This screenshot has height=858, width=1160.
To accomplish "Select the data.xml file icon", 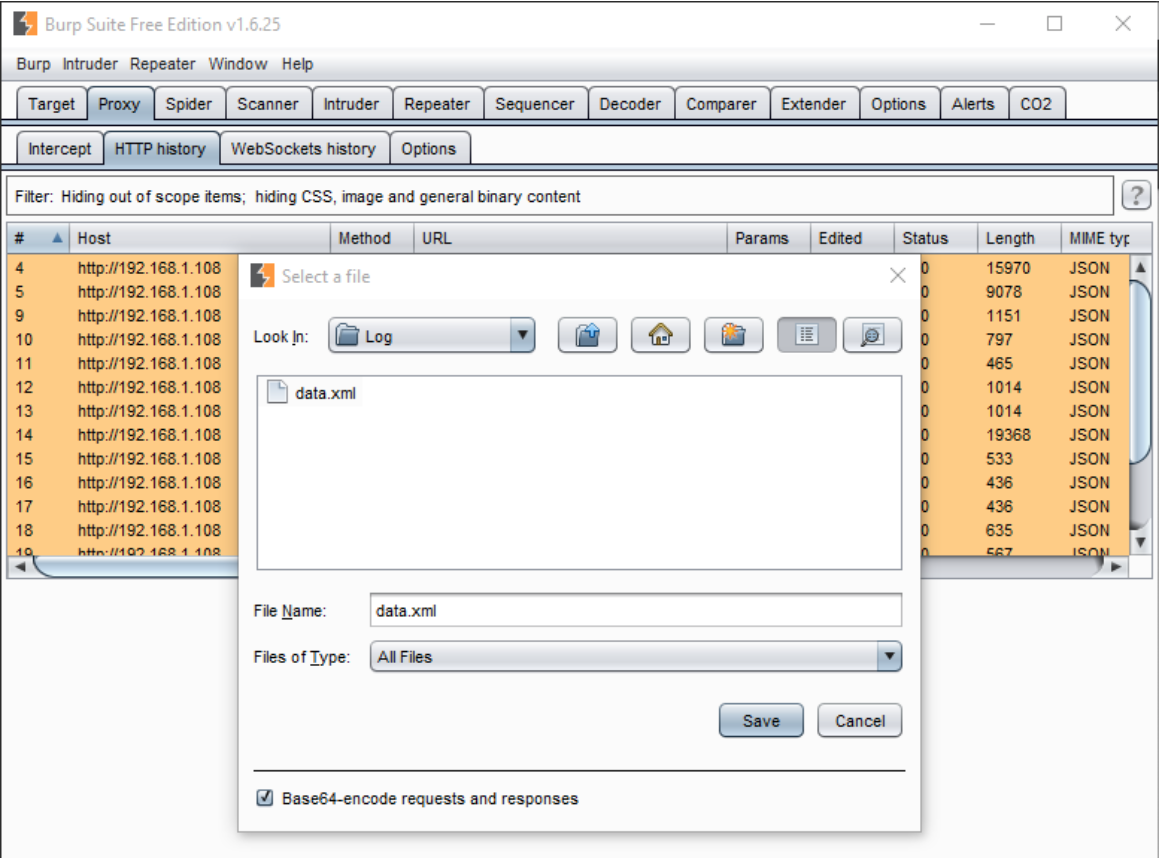I will coord(277,392).
